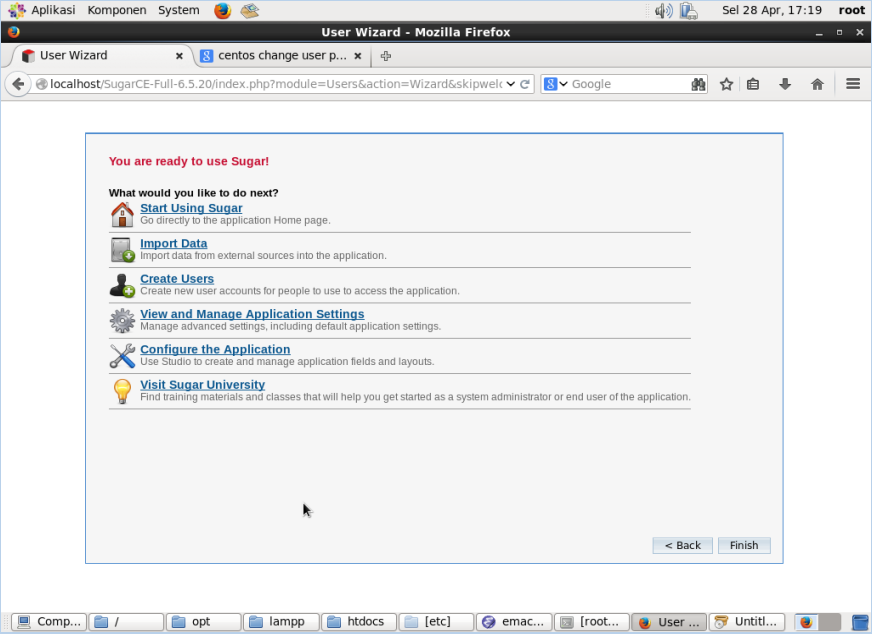Image resolution: width=872 pixels, height=634 pixels.
Task: Click the browser back navigation arrow
Action: coord(18,84)
